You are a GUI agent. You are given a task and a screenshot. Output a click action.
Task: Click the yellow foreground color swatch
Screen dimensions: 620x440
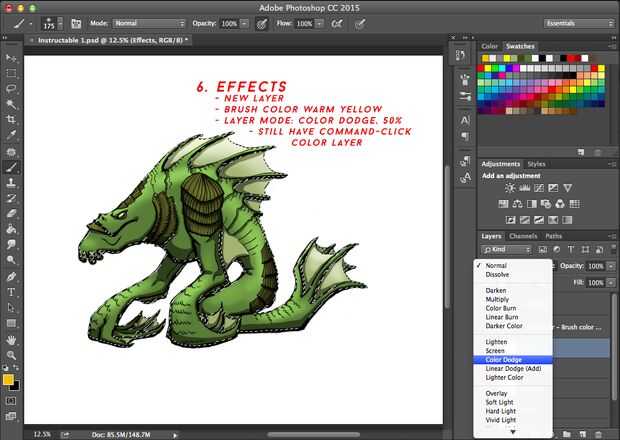8,379
